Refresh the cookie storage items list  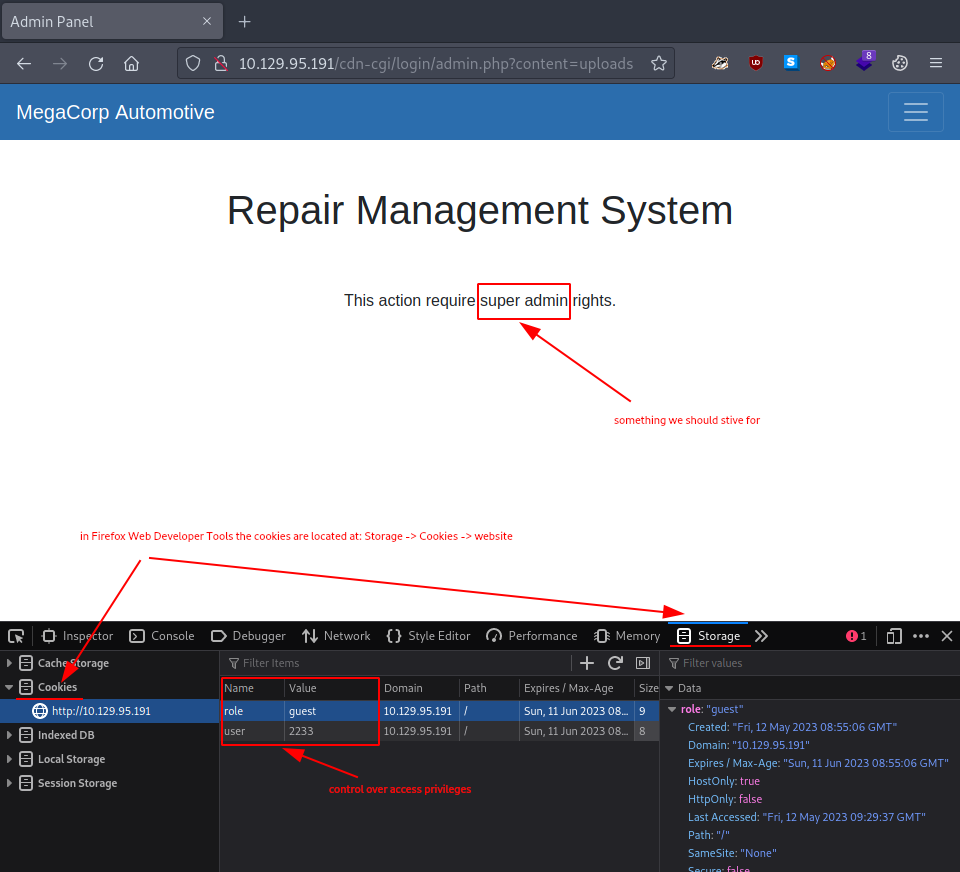615,663
